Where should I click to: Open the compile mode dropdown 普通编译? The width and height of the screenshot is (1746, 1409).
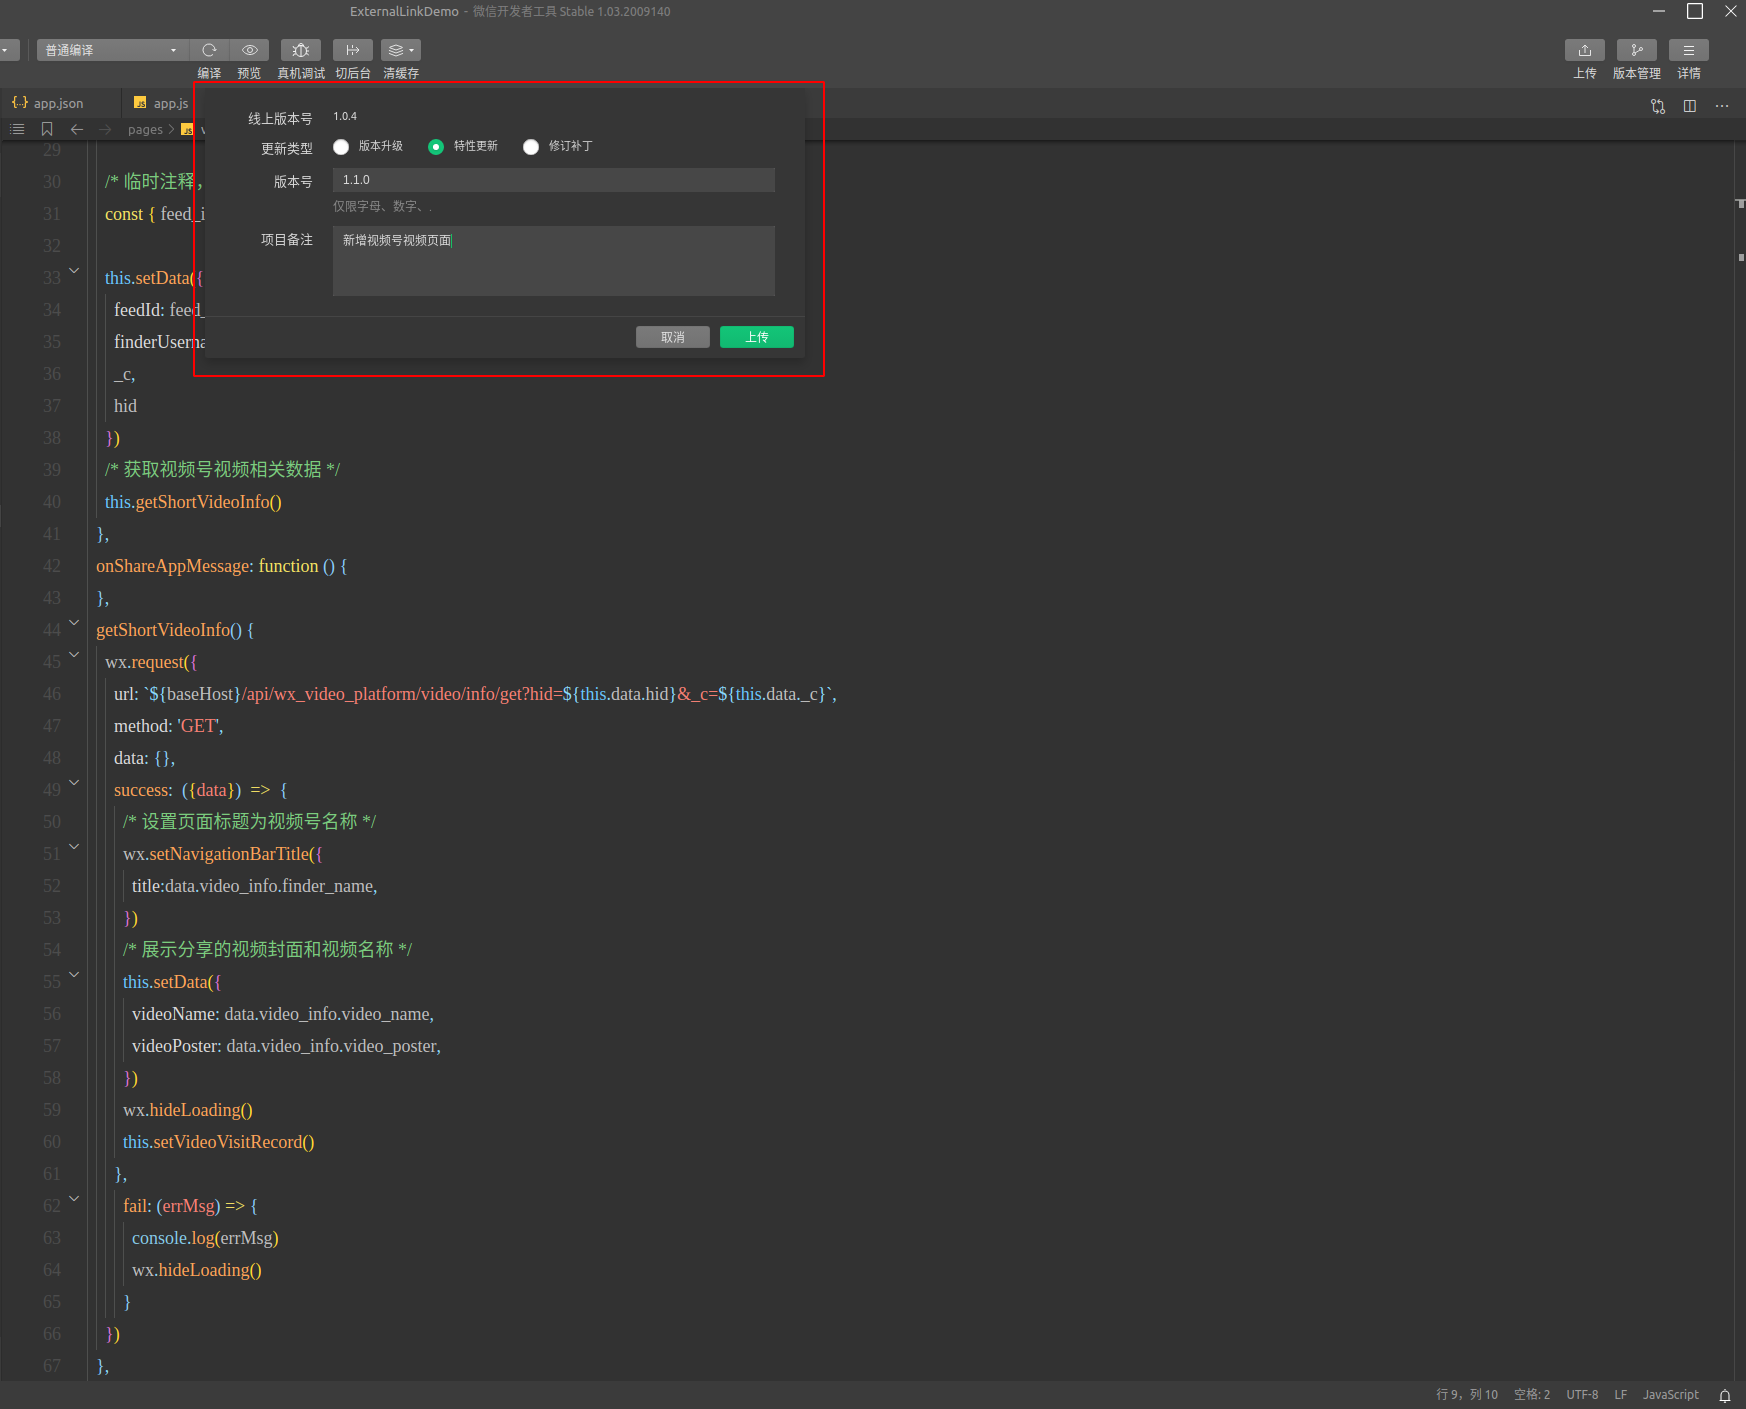112,50
